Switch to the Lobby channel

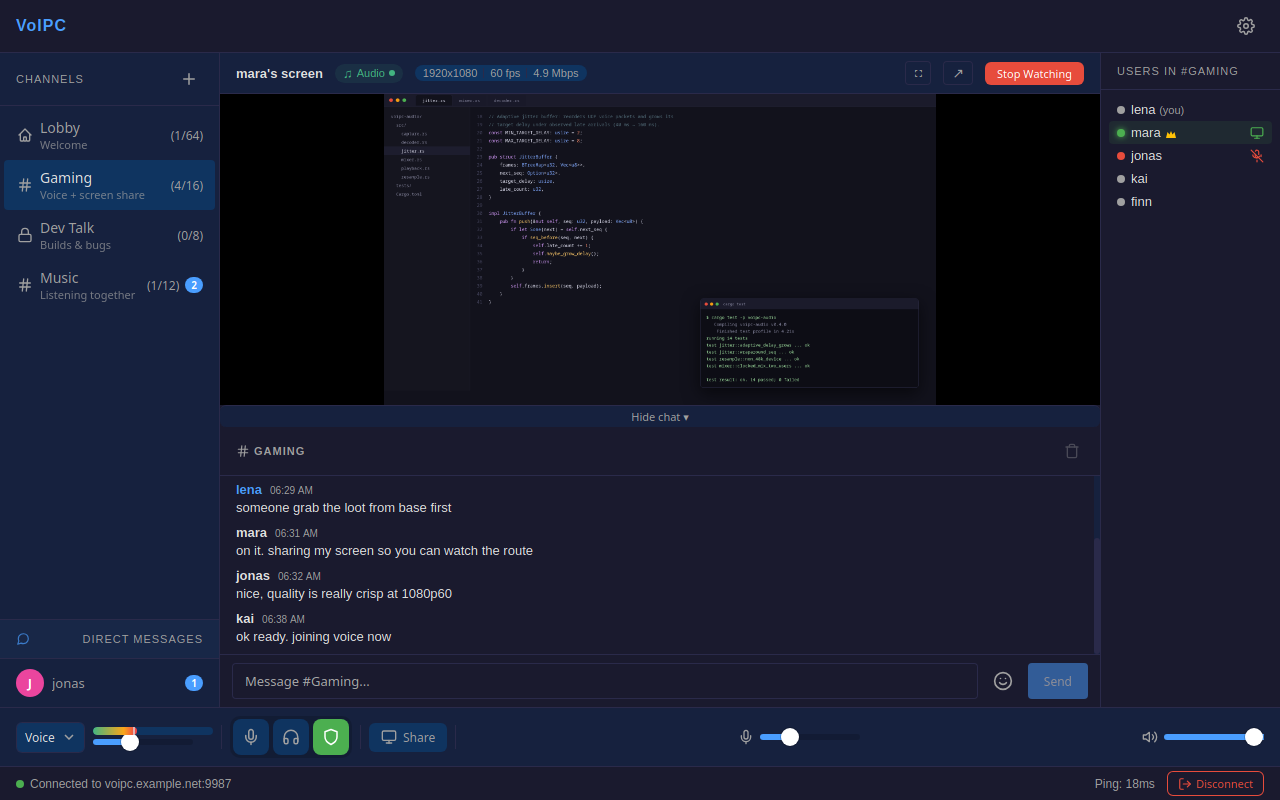pos(110,135)
